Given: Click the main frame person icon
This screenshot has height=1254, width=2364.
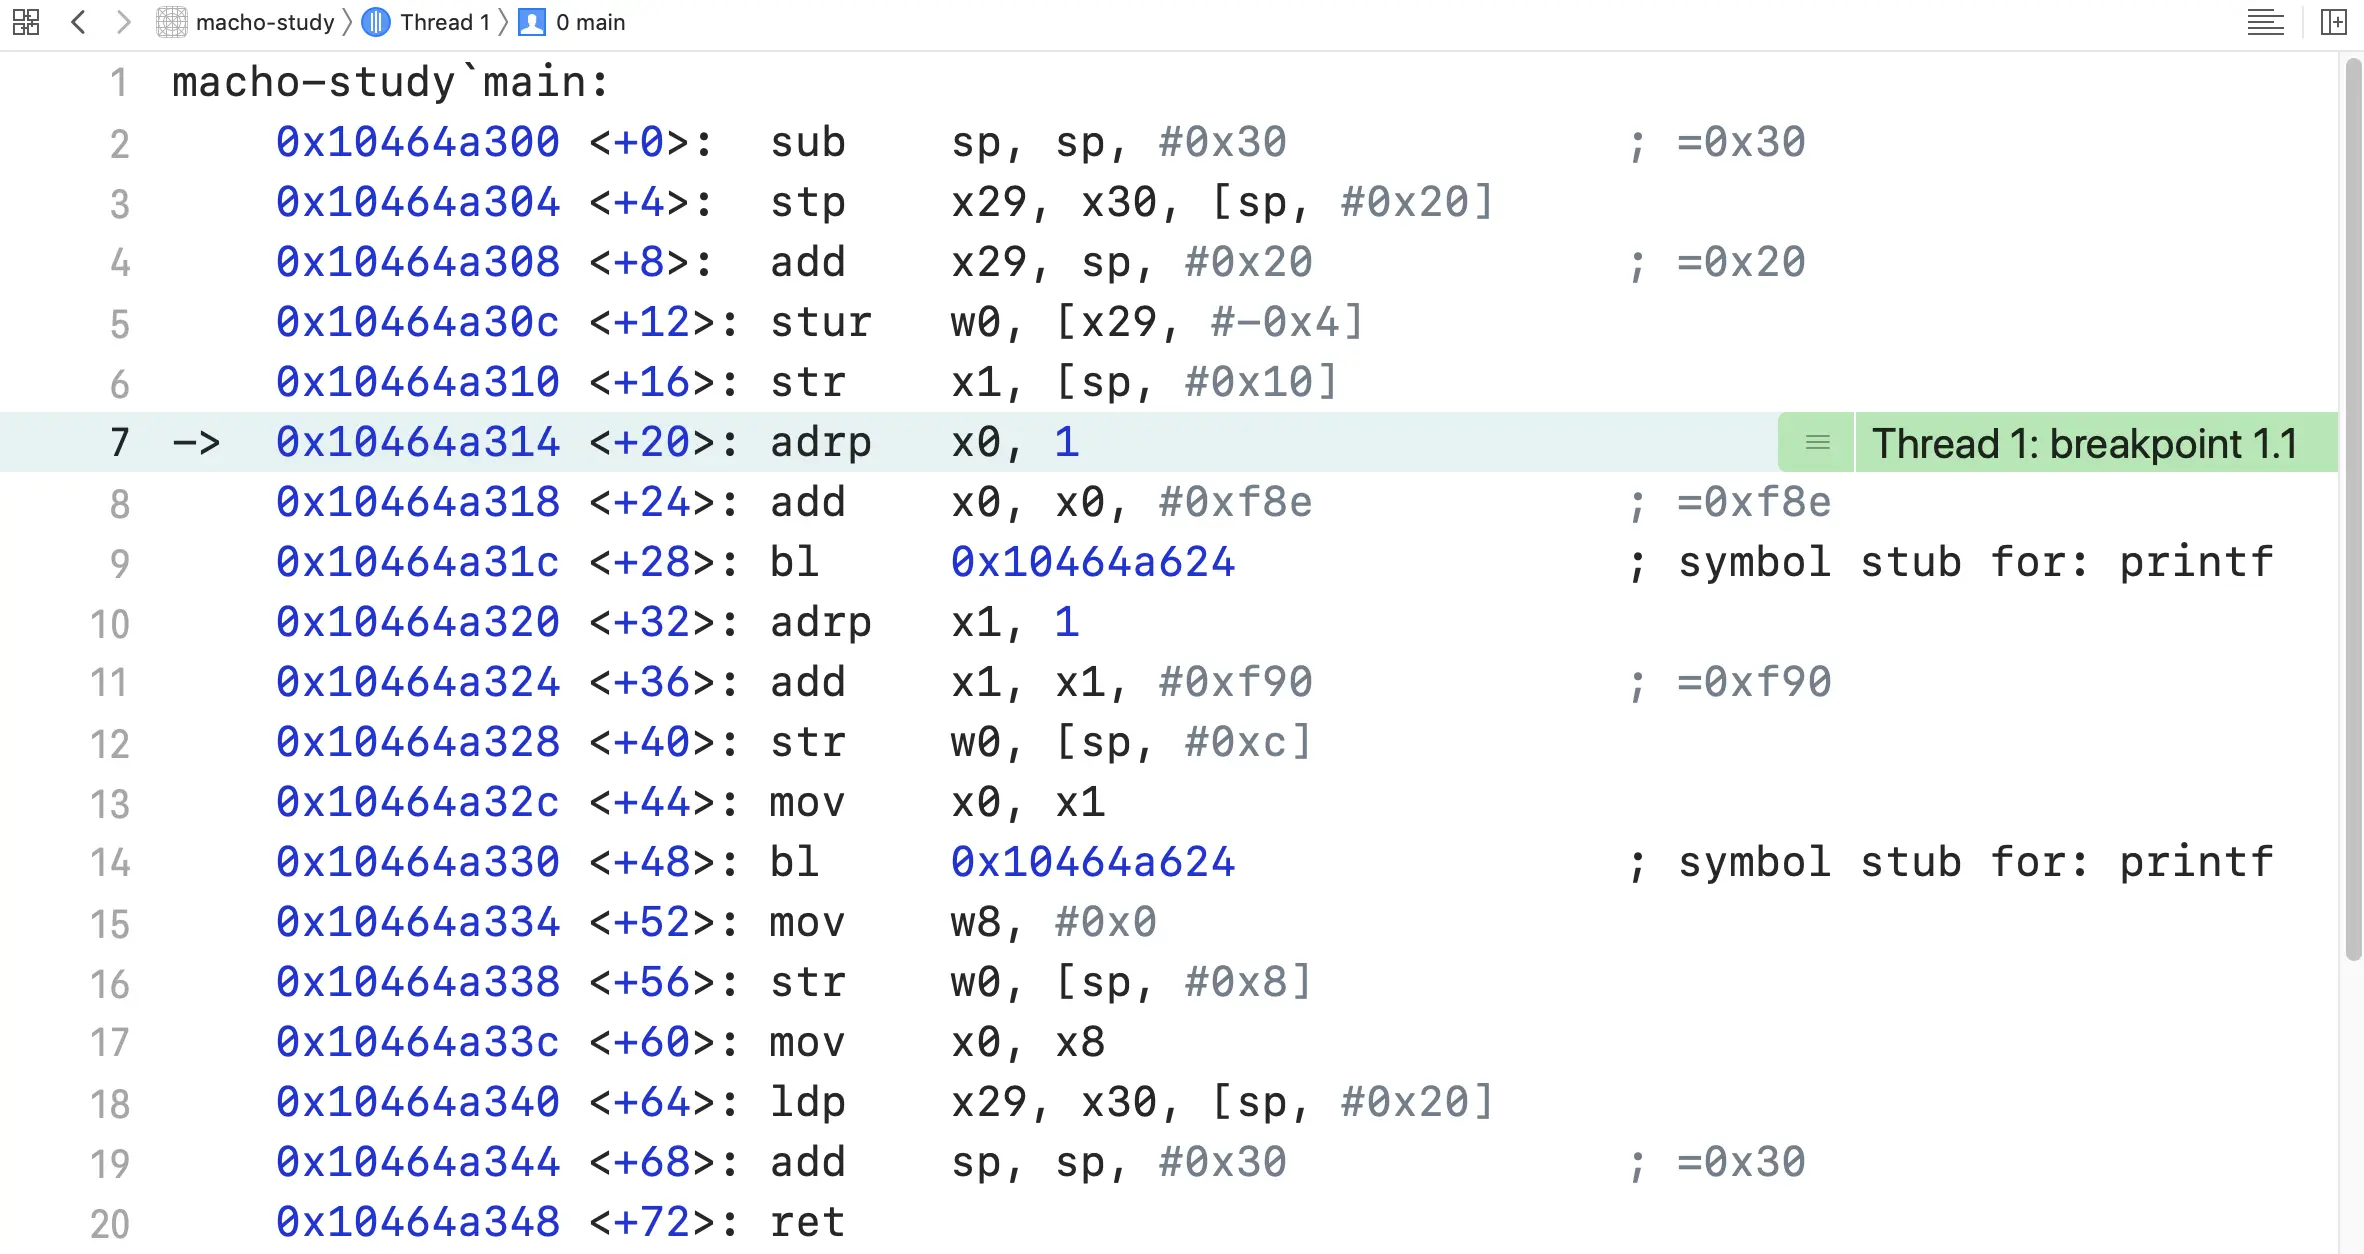Looking at the screenshot, I should pyautogui.click(x=532, y=22).
